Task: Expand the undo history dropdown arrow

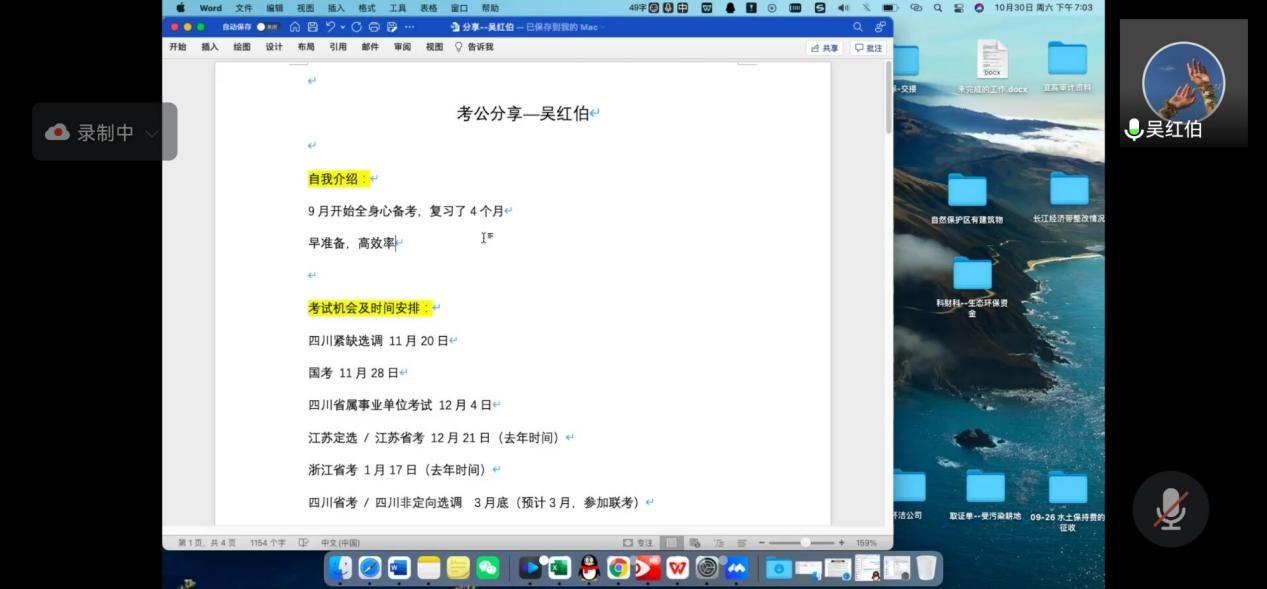Action: coord(342,27)
